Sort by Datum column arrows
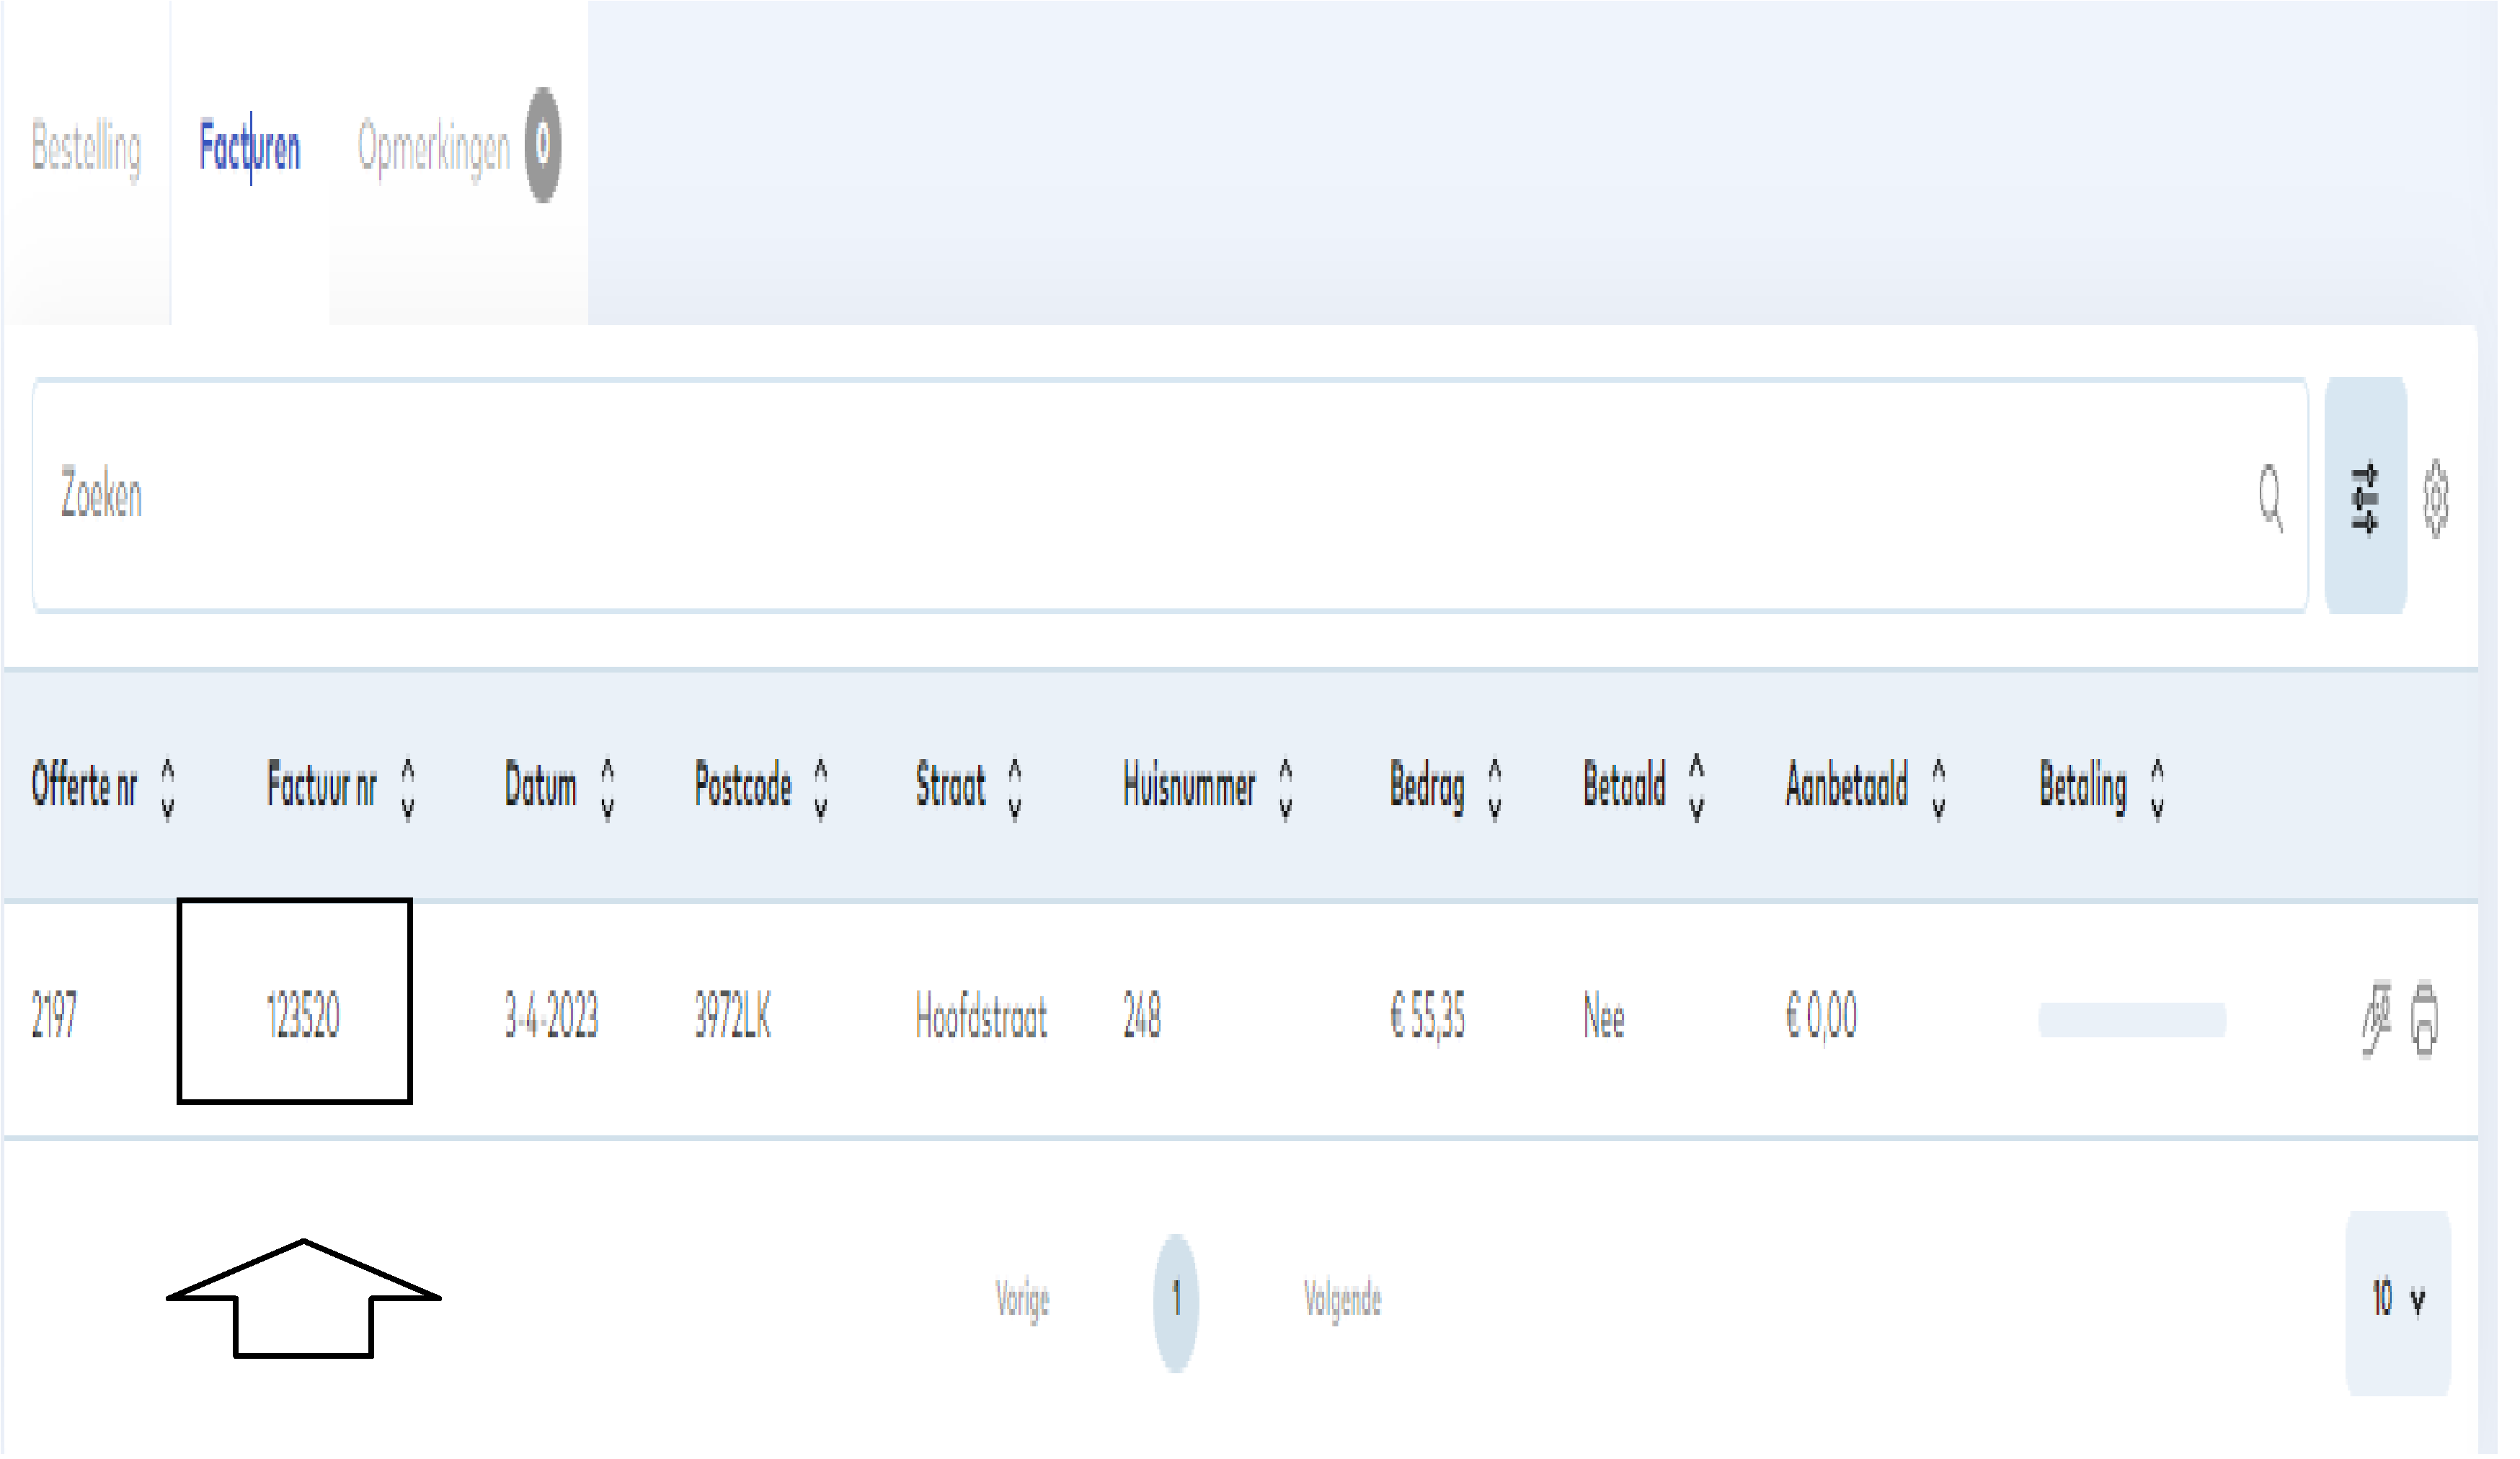Image resolution: width=2520 pixels, height=1459 pixels. (x=607, y=788)
